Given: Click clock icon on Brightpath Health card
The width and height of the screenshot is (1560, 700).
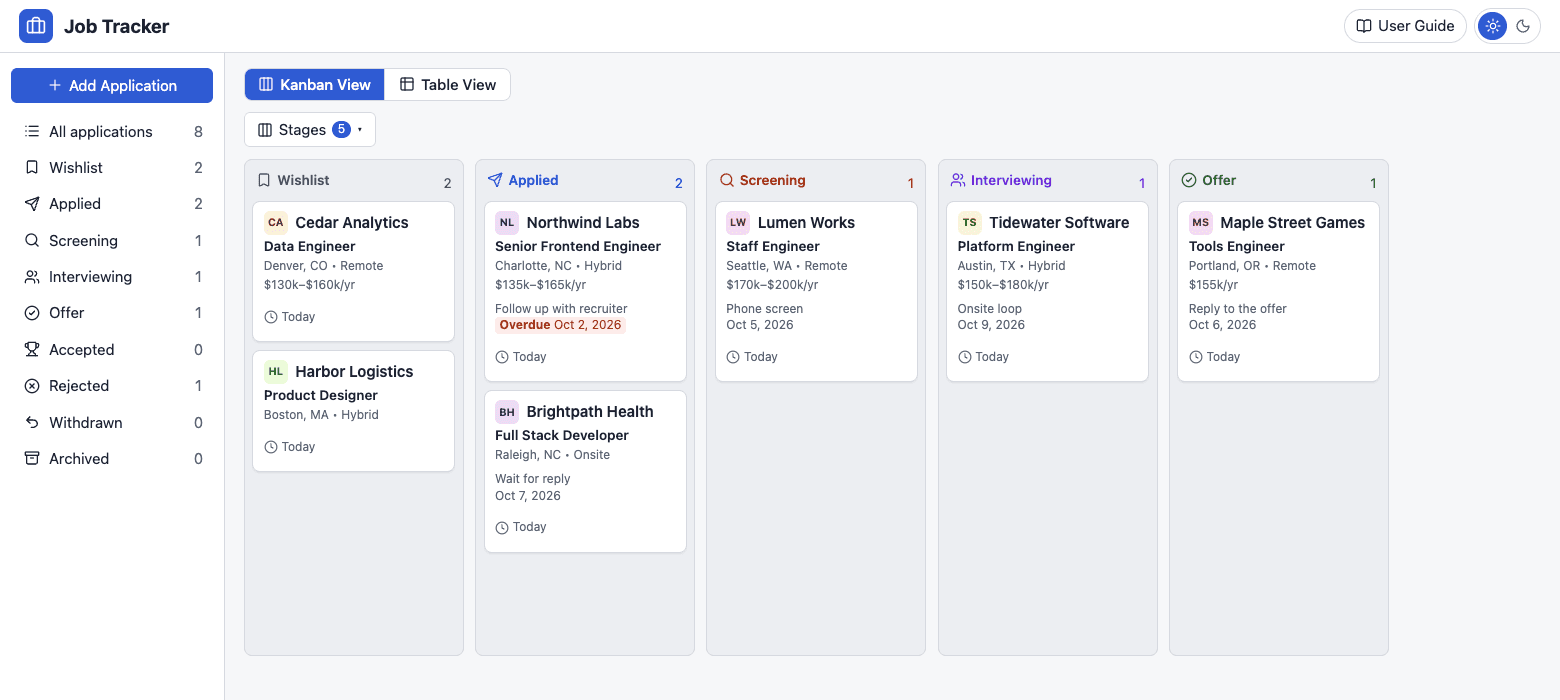Looking at the screenshot, I should click(502, 527).
